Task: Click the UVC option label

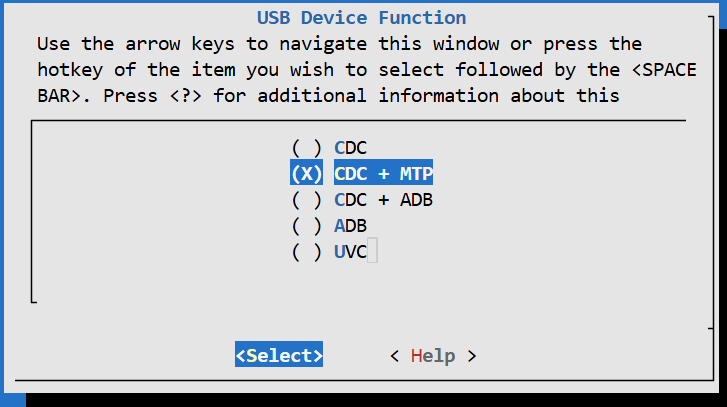Action: pos(351,252)
